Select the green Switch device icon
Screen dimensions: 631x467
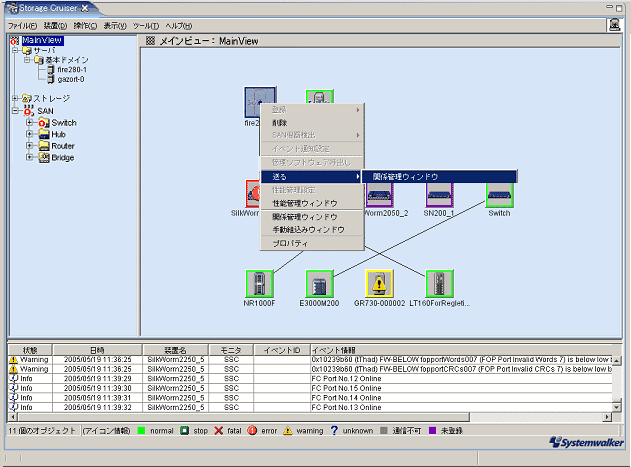(499, 195)
